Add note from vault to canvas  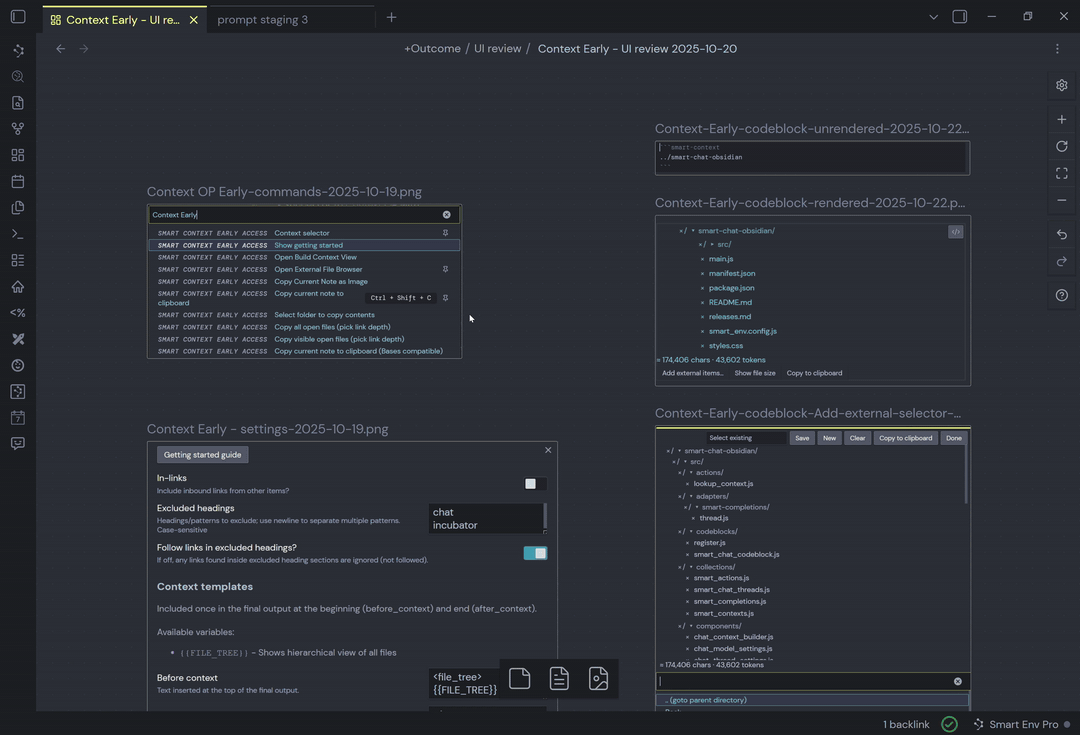point(559,679)
